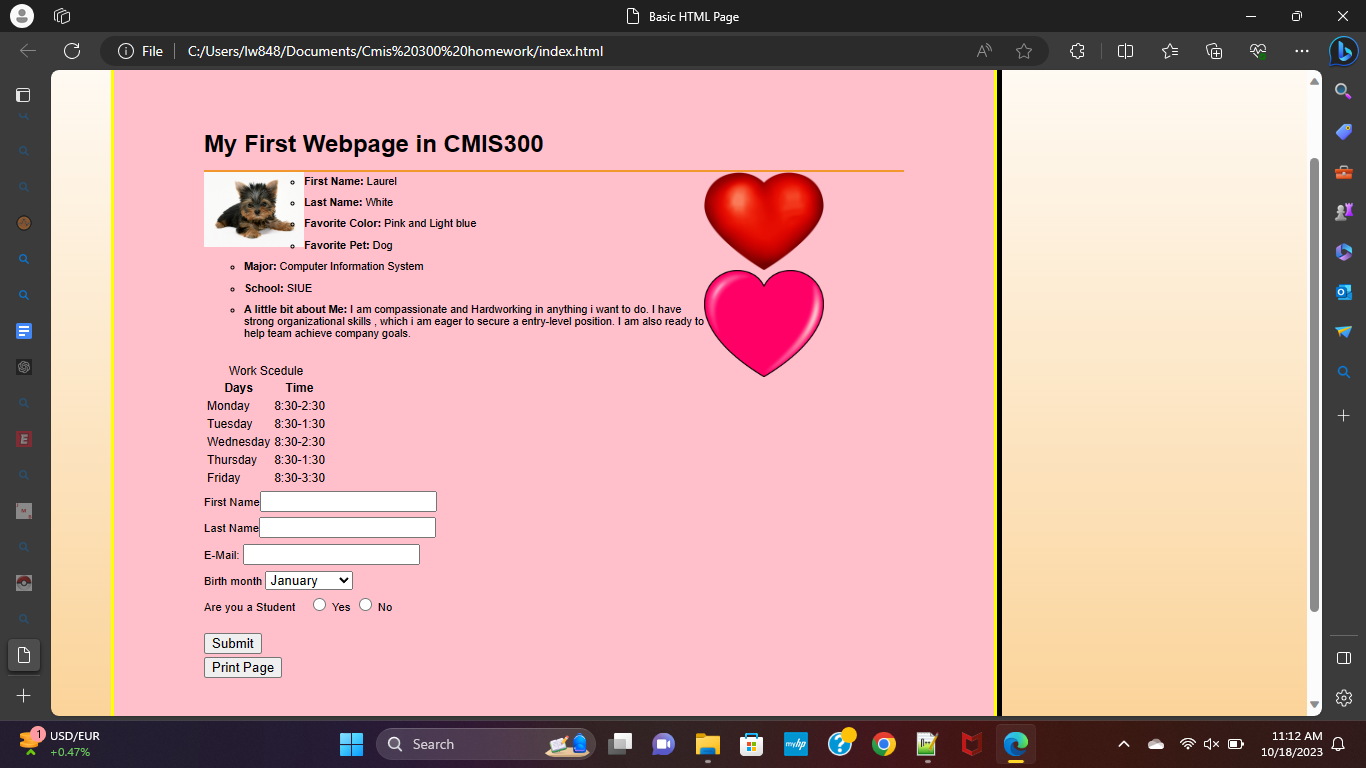Switch to the Google Docs vertical tab
1366x768 pixels.
24,331
